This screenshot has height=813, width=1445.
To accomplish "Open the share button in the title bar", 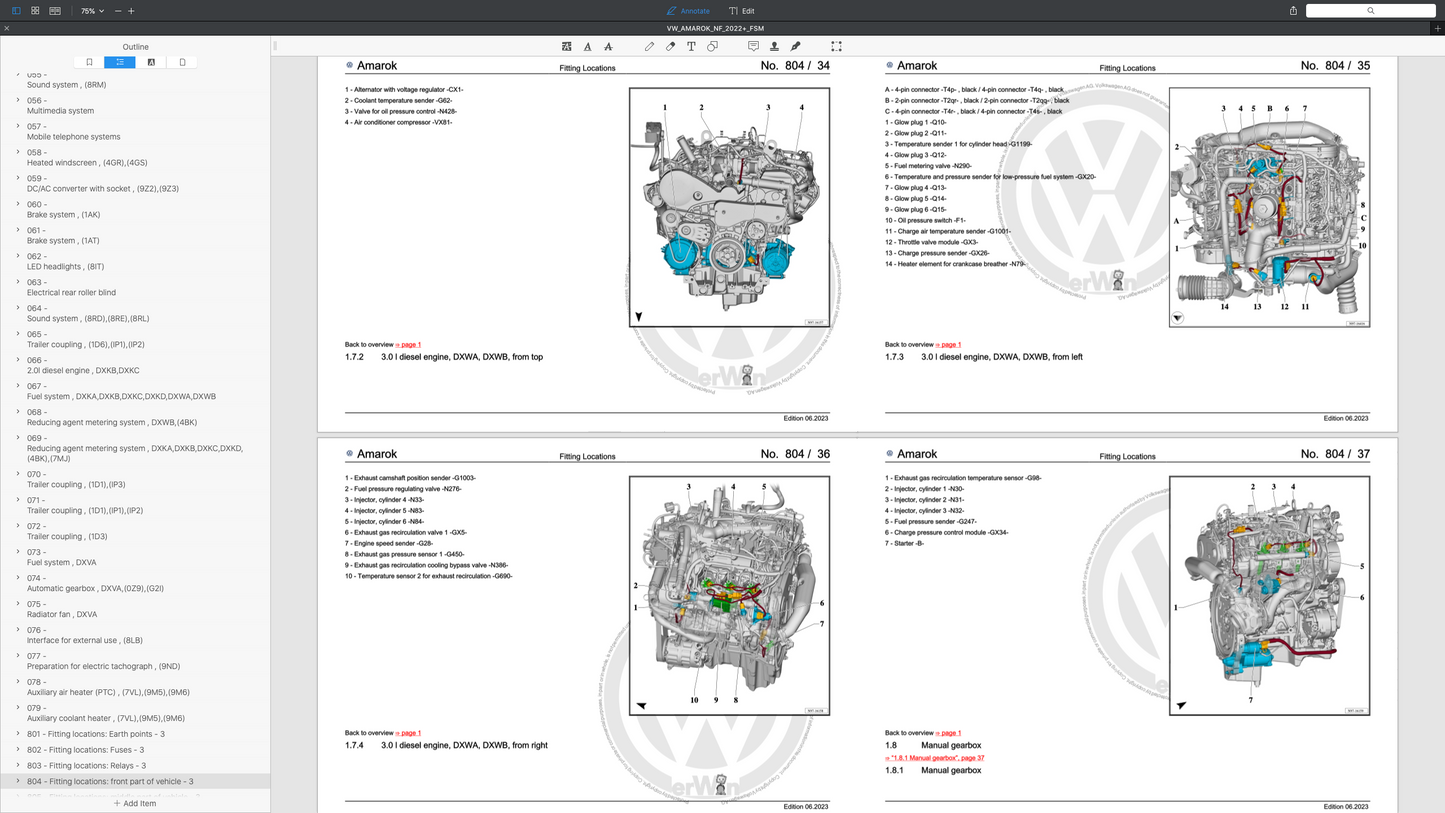I will pos(1293,11).
